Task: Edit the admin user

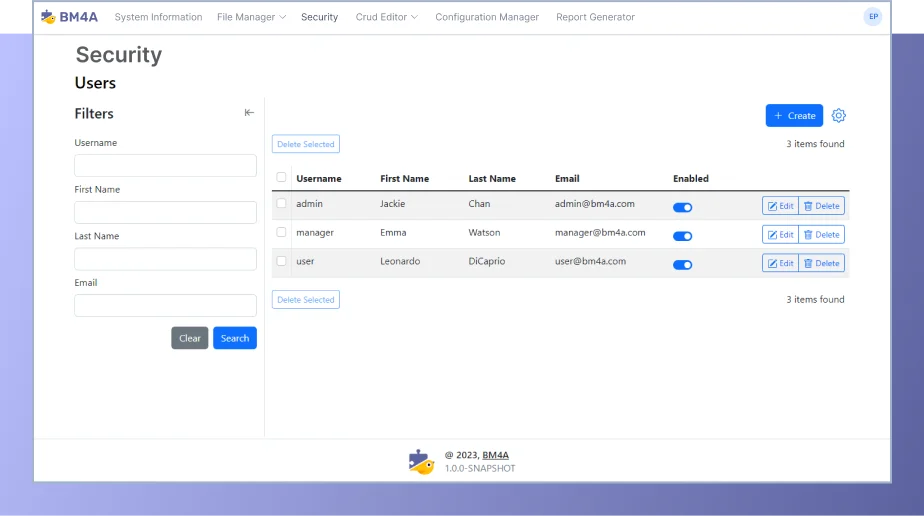Action: (780, 206)
